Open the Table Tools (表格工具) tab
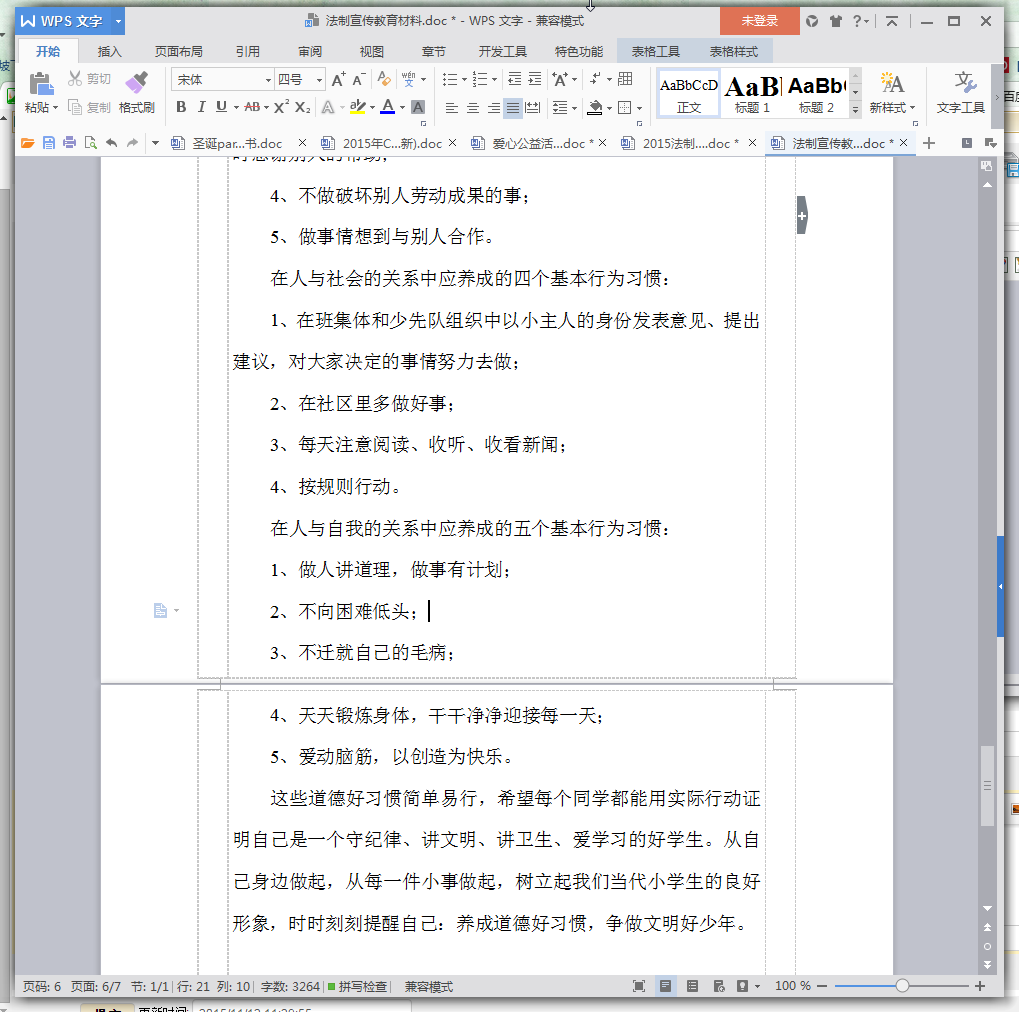1019x1012 pixels. point(656,51)
